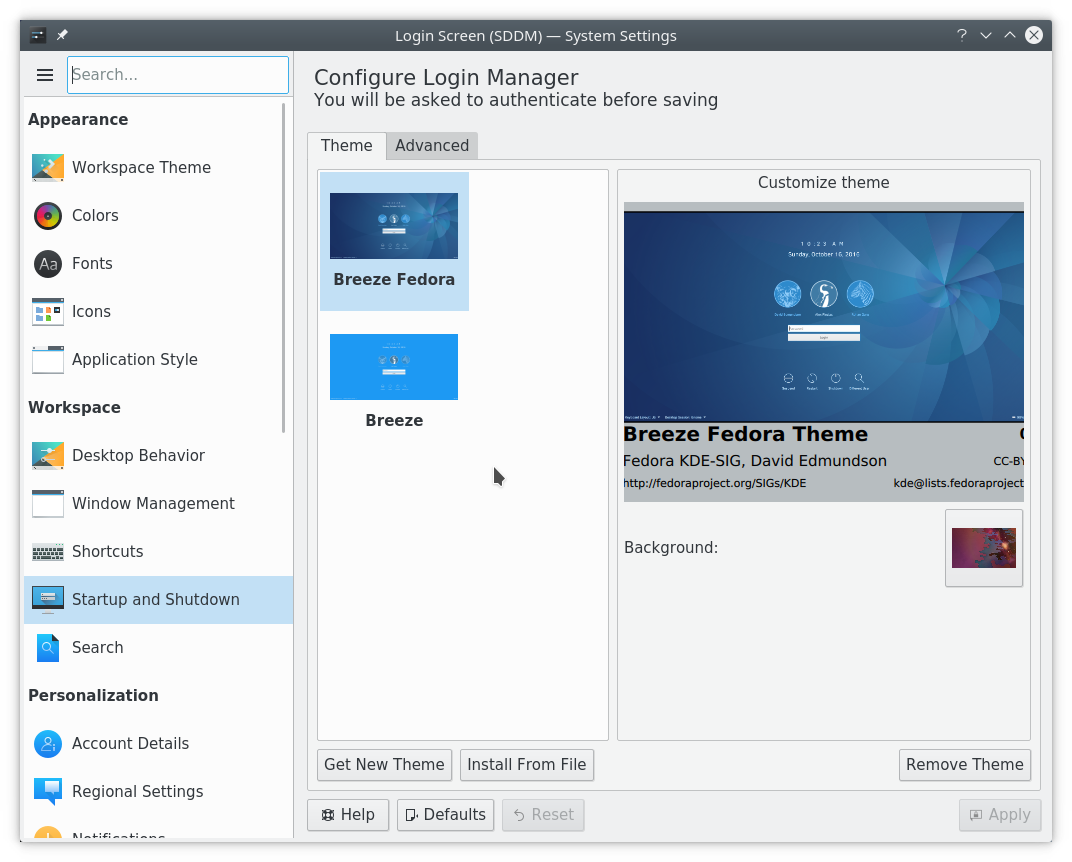Click the Application Style icon

48,360
